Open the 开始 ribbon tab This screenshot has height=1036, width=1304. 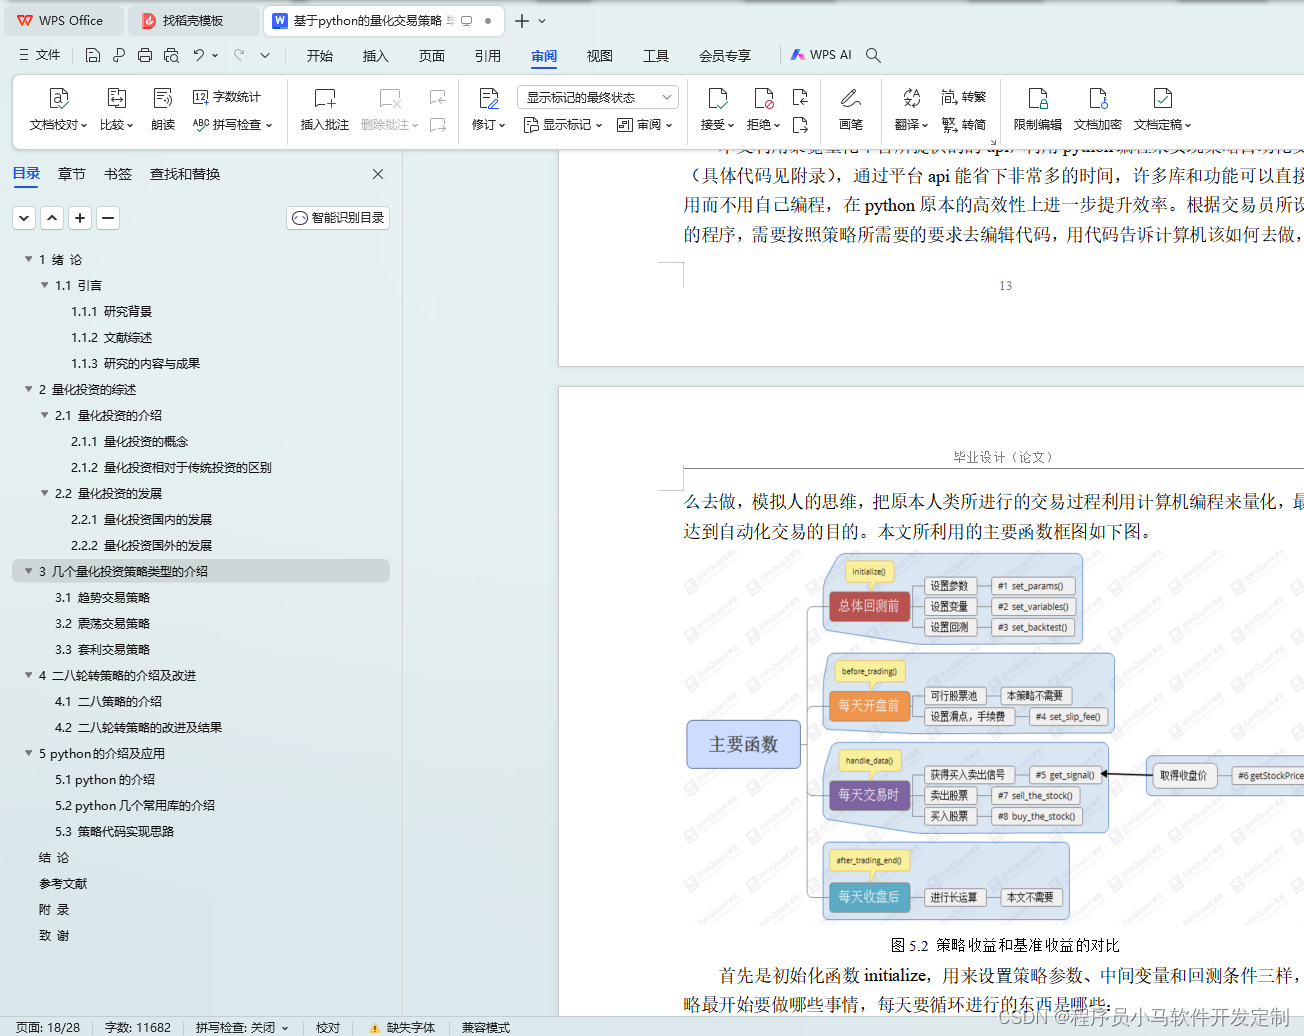(x=320, y=55)
